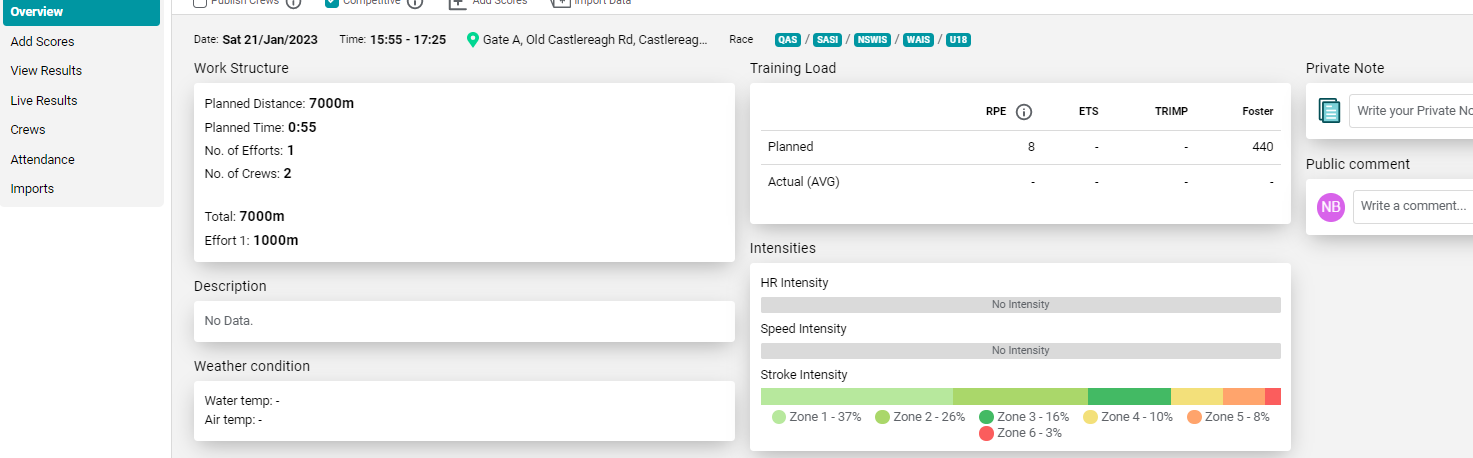The width and height of the screenshot is (1473, 458).
Task: Click the Effort 1: 1000m line
Action: tap(251, 240)
